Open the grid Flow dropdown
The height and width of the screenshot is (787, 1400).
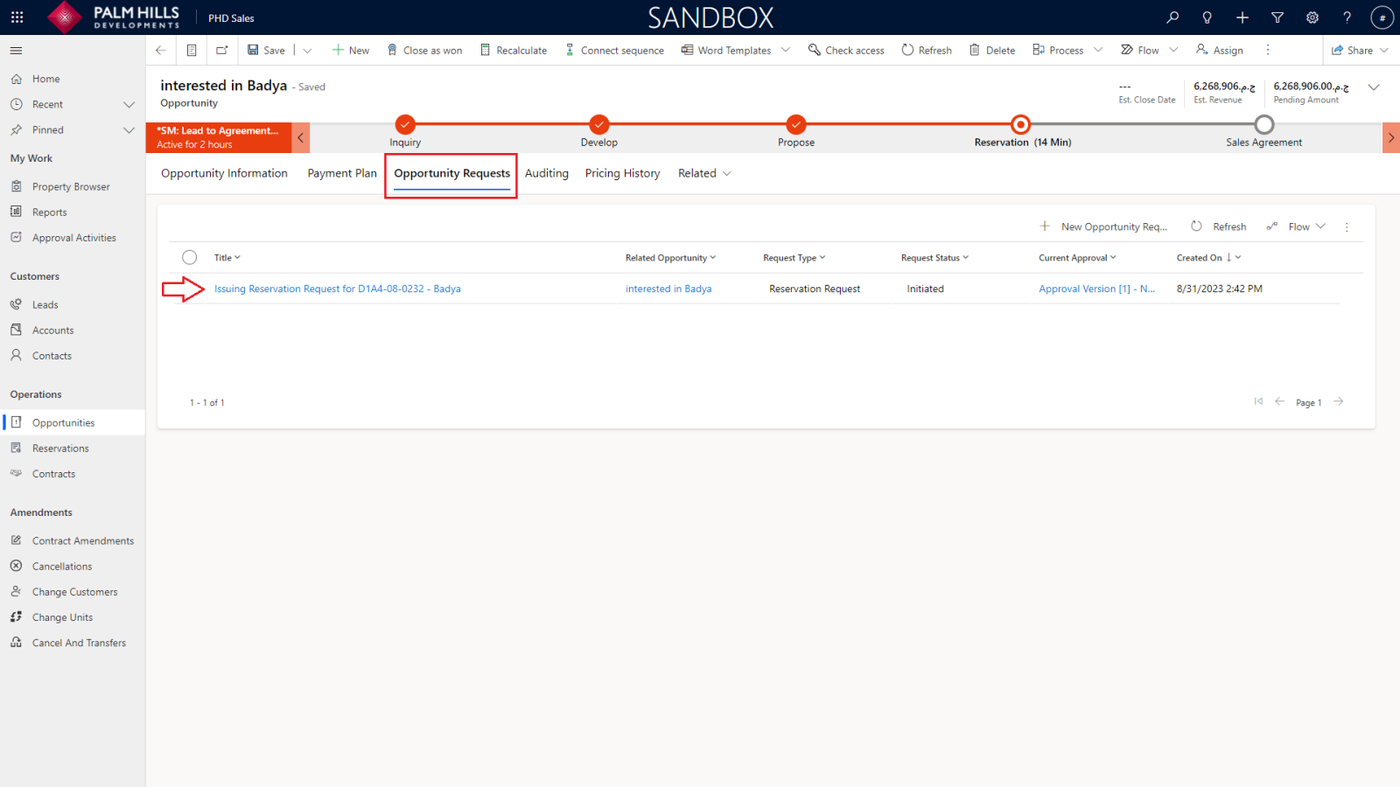coord(1296,227)
